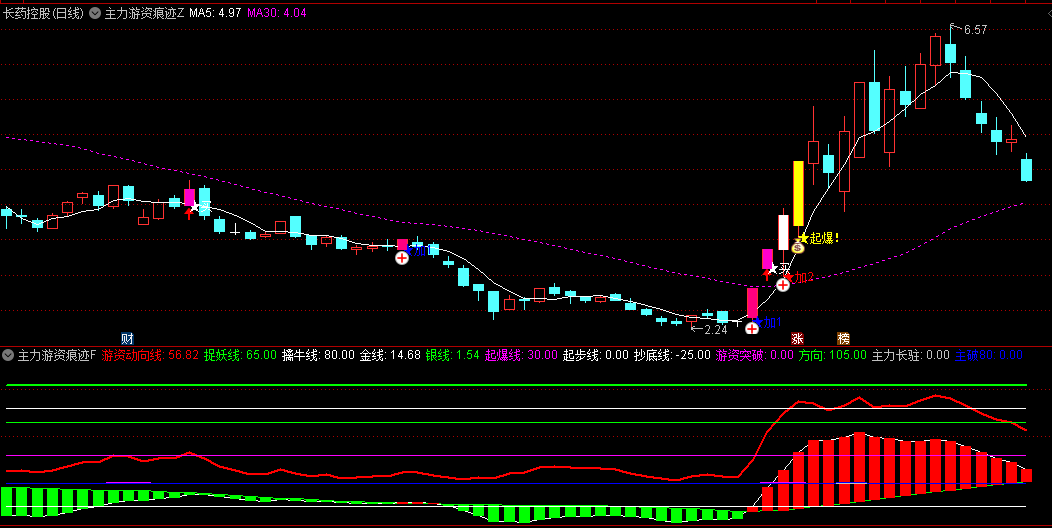The image size is (1052, 528).
Task: Click the 涨 limit-up marker icon
Action: [797, 338]
